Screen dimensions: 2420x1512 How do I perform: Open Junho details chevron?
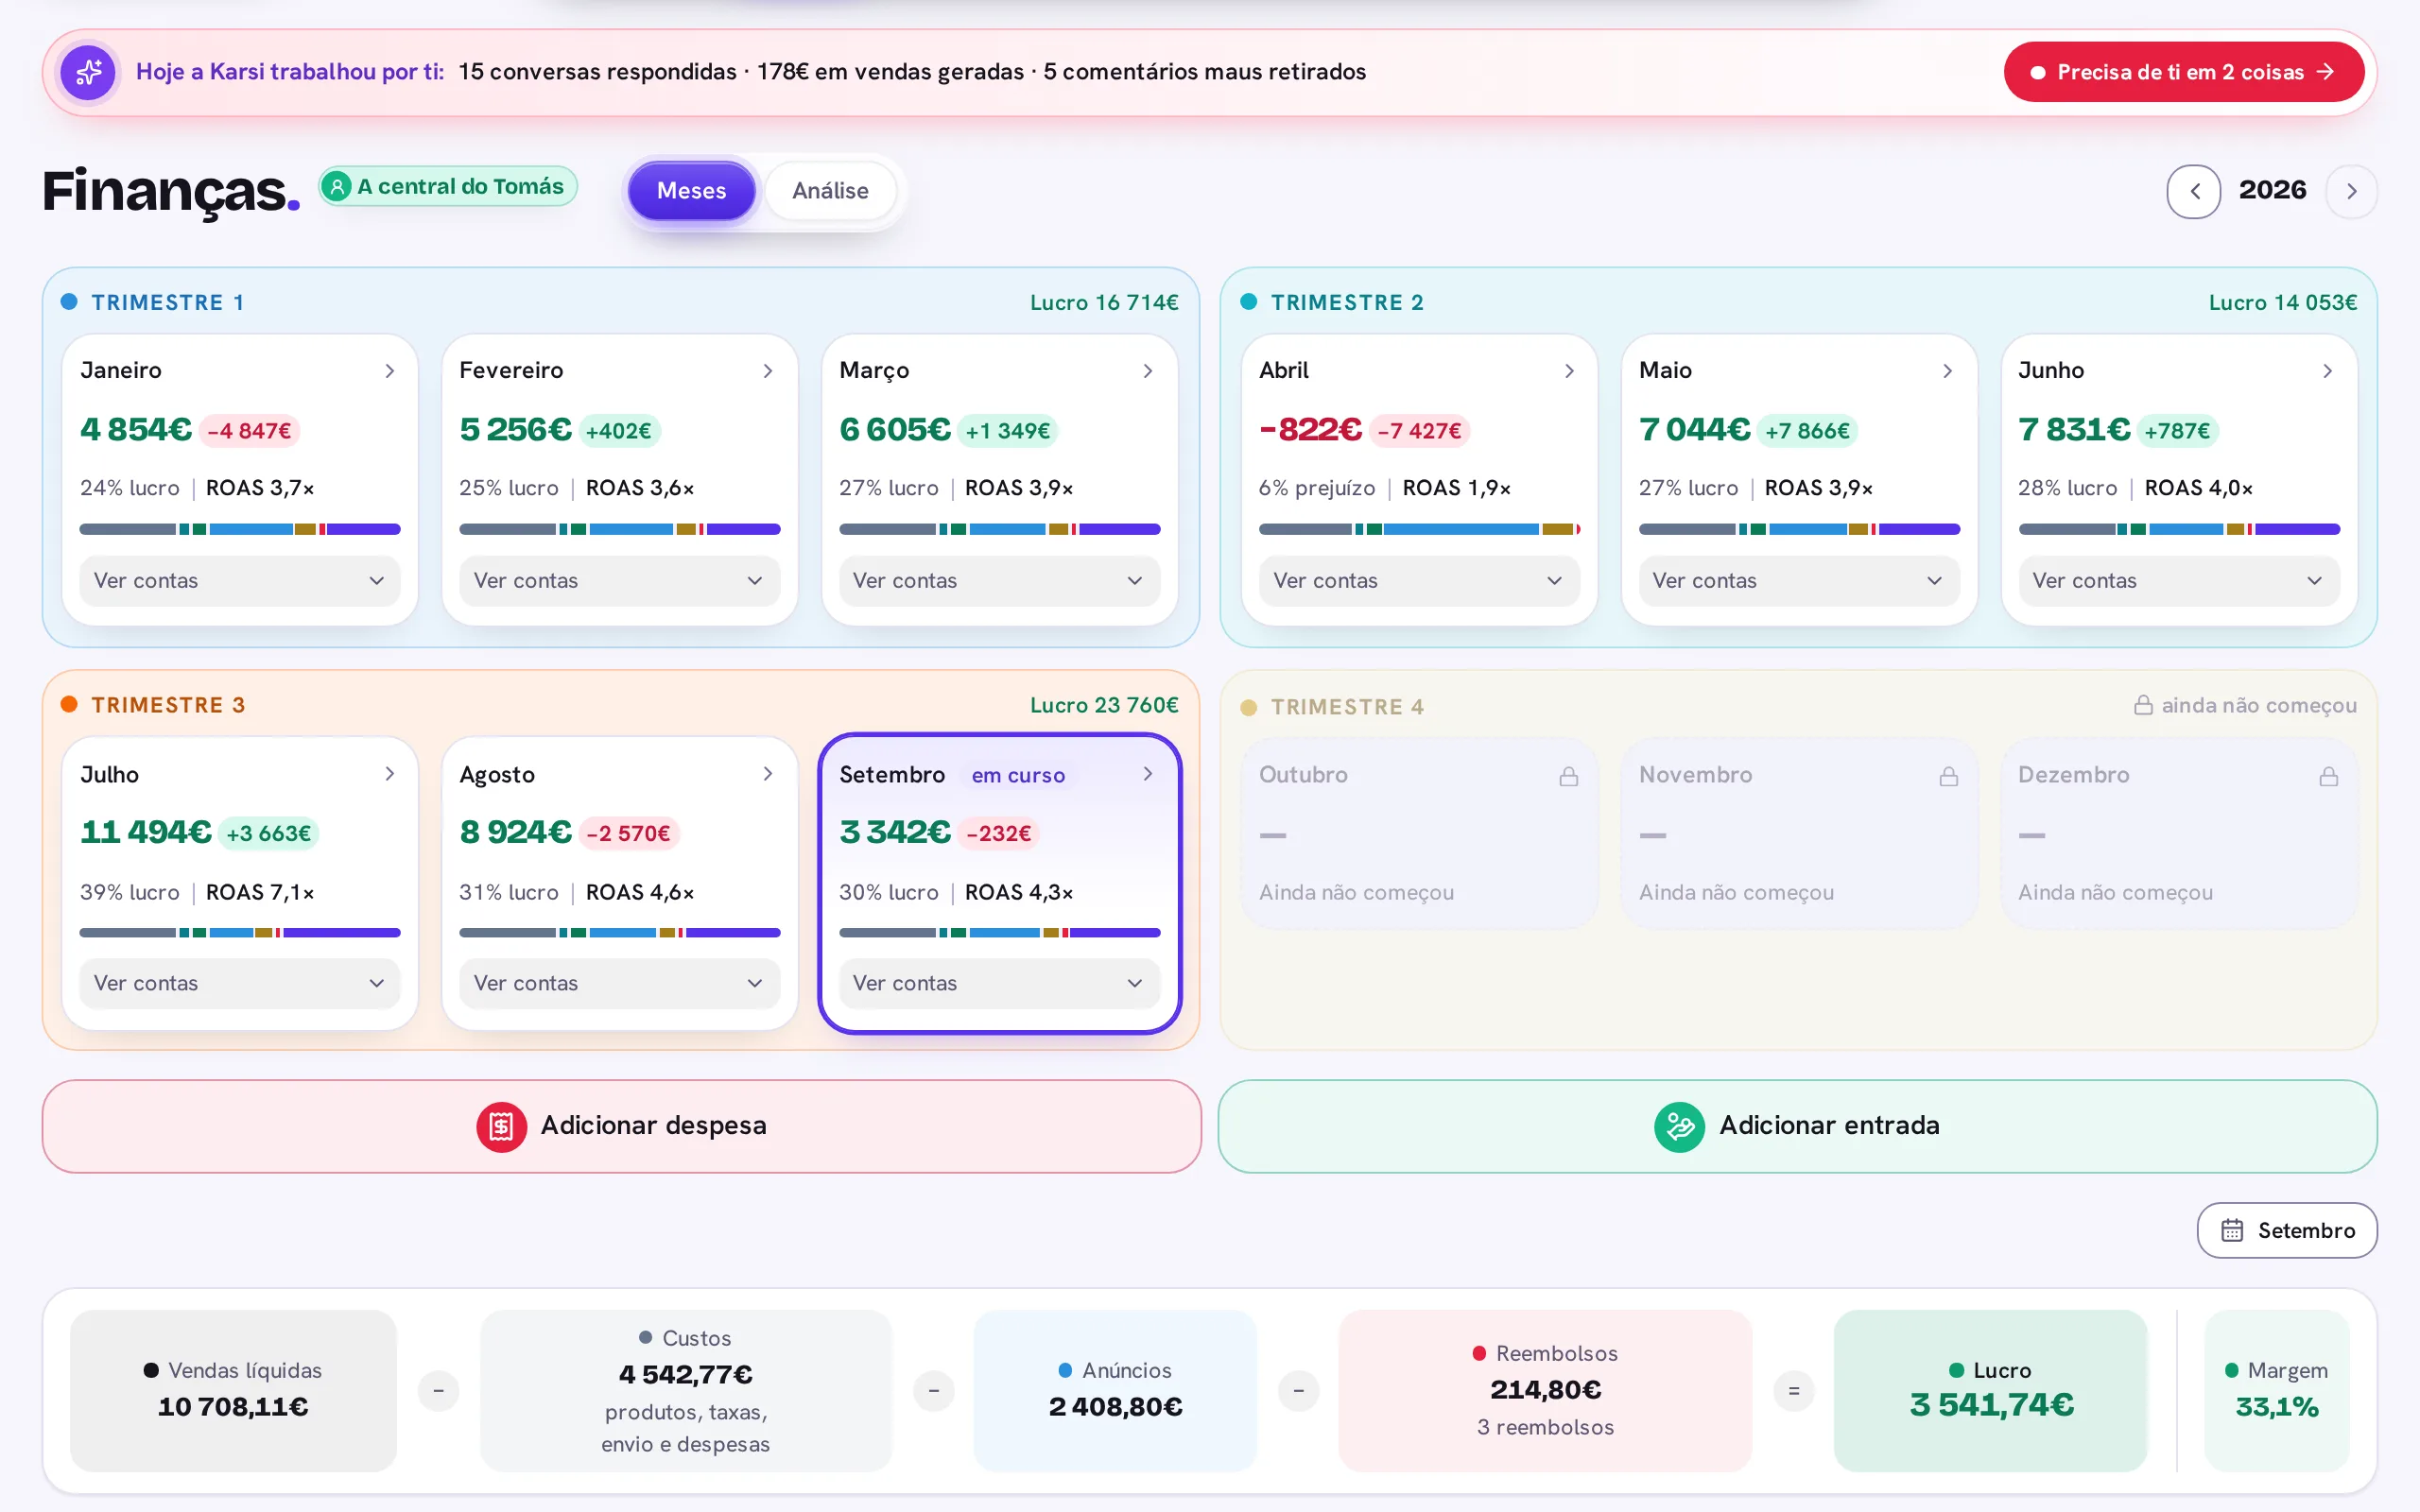[2328, 371]
